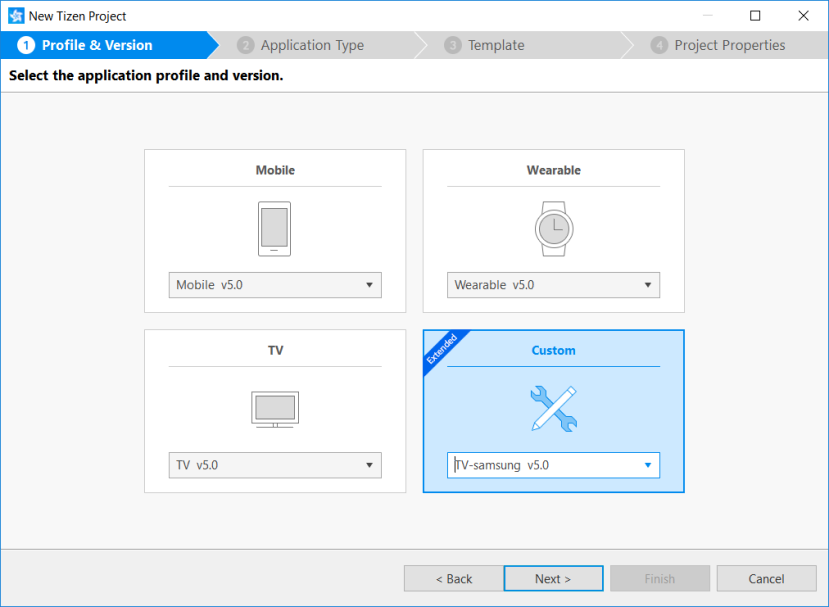
Task: Click the Next button
Action: click(553, 578)
